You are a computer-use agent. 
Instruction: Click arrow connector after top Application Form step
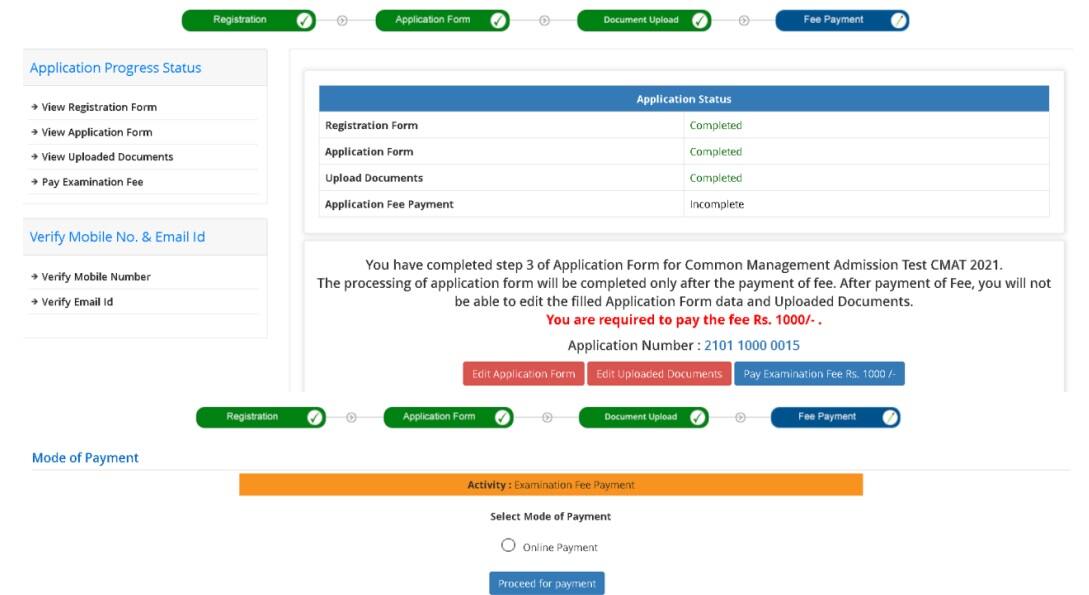pos(544,21)
